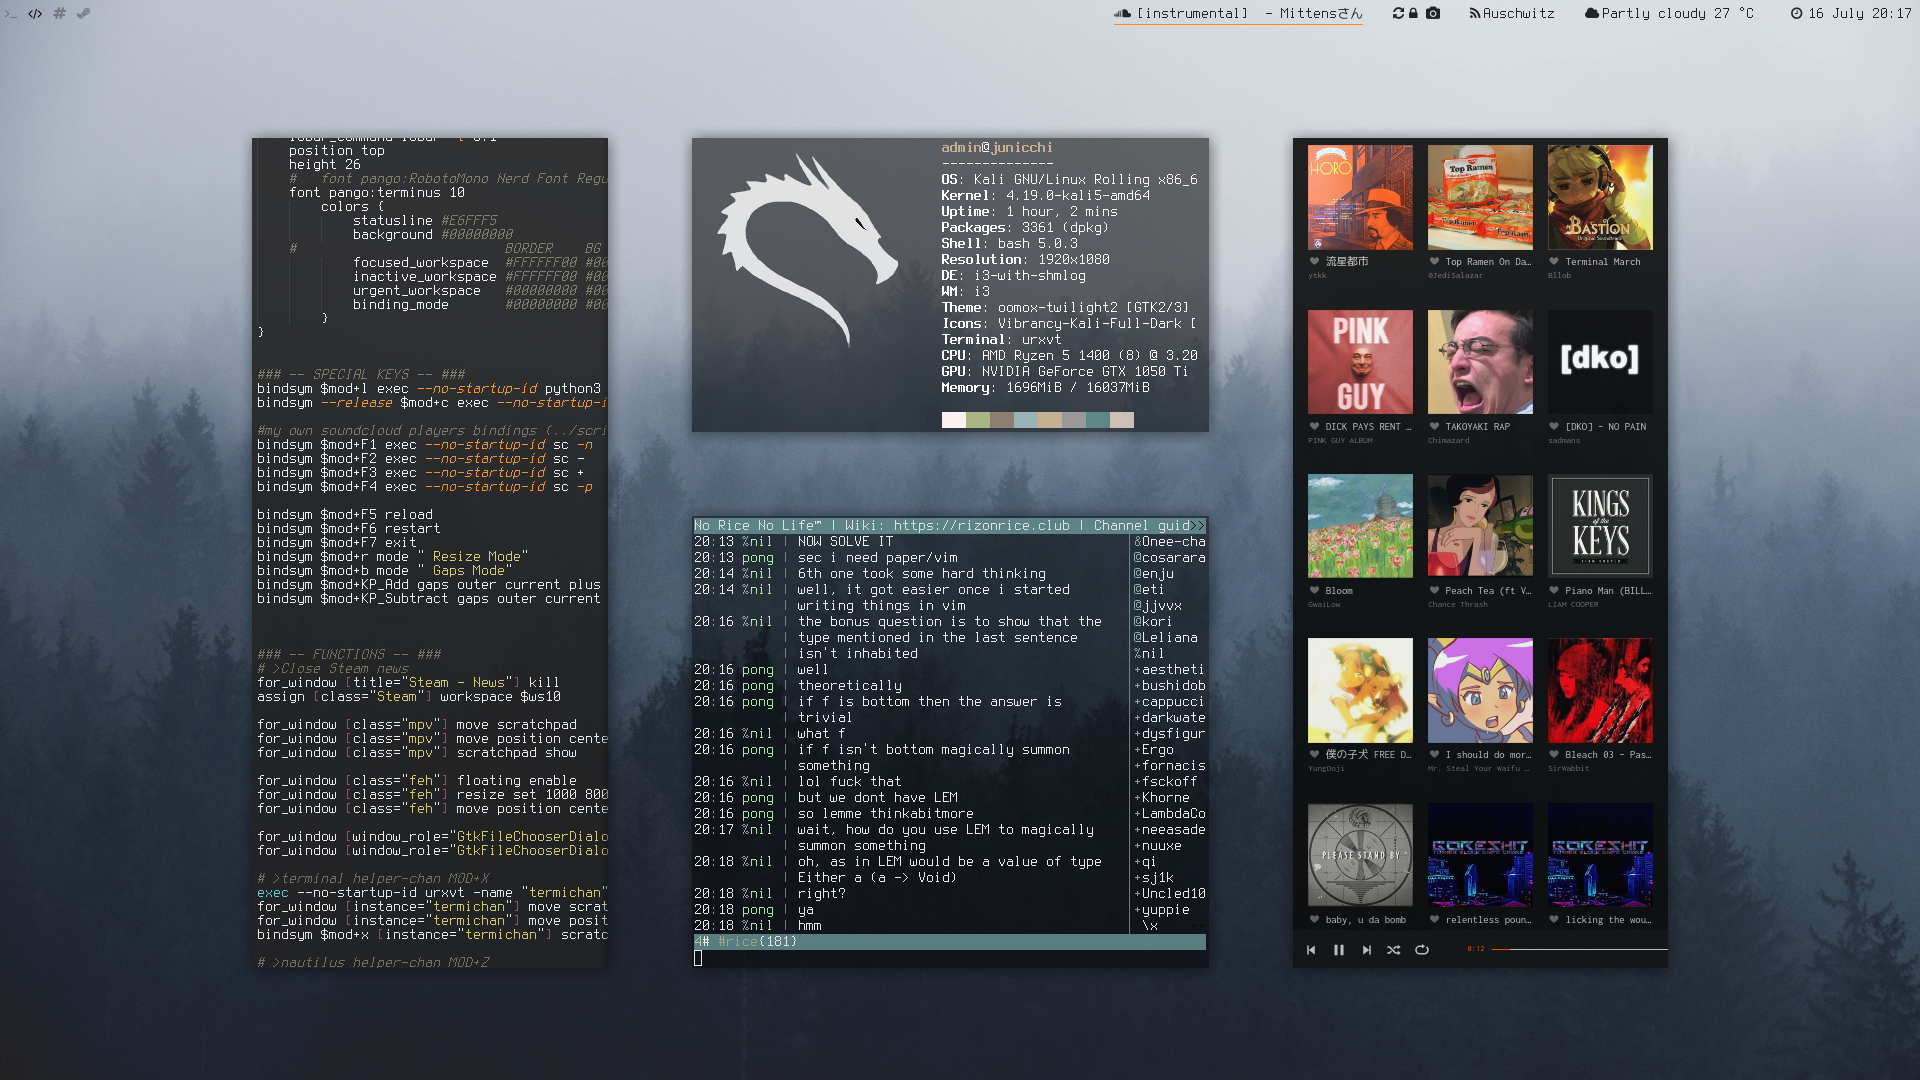Image resolution: width=1920 pixels, height=1080 pixels.
Task: Toggle repeat mode in the player
Action: pyautogui.click(x=1421, y=950)
